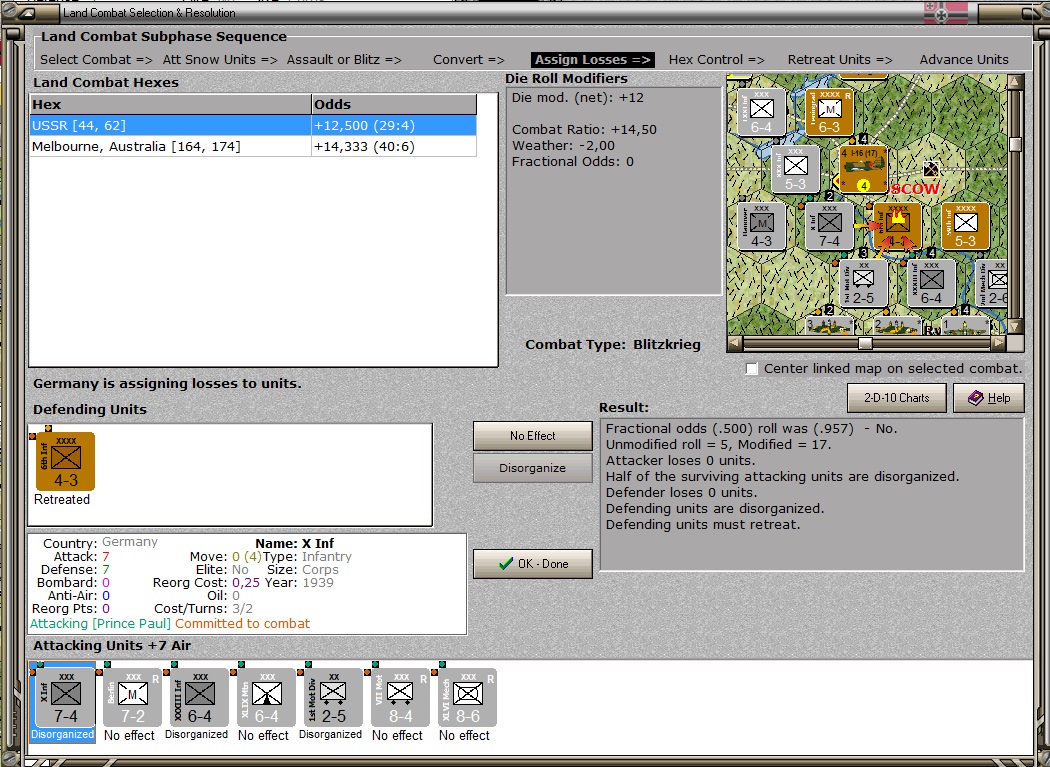Click the Committed to combat status text
Screen dimensions: 1050x767
[x=242, y=624]
